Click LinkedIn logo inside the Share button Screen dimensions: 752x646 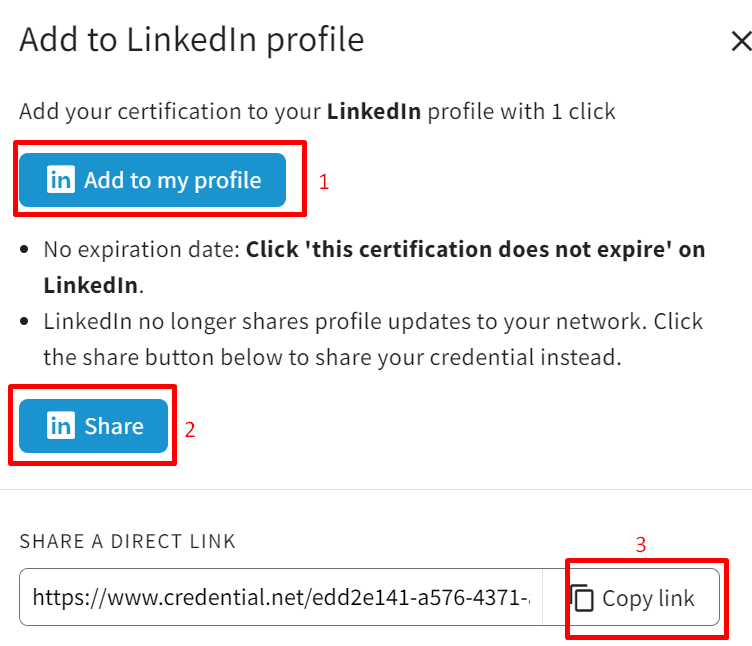[x=61, y=425]
